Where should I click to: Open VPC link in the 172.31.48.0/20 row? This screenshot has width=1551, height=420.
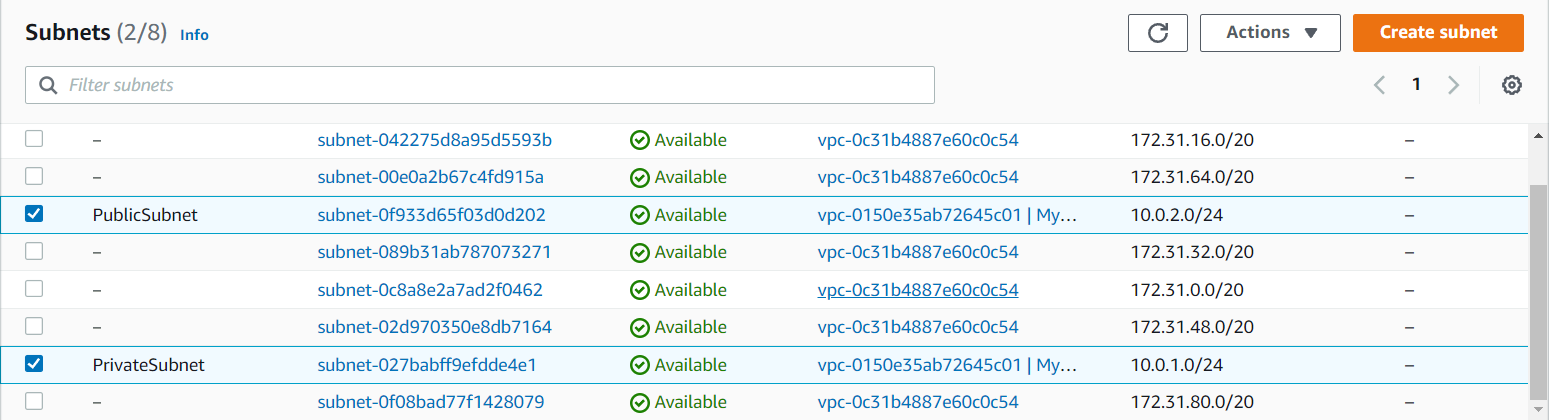click(918, 327)
